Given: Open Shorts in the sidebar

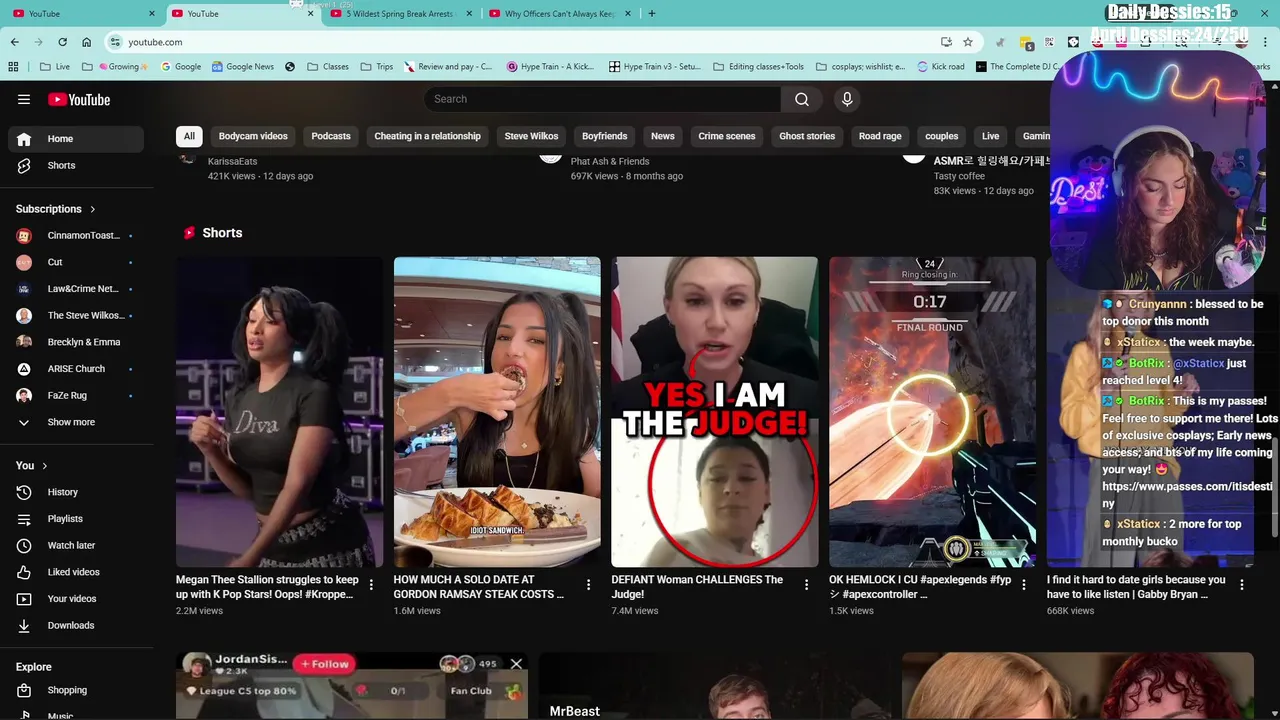Looking at the screenshot, I should click(x=76, y=165).
